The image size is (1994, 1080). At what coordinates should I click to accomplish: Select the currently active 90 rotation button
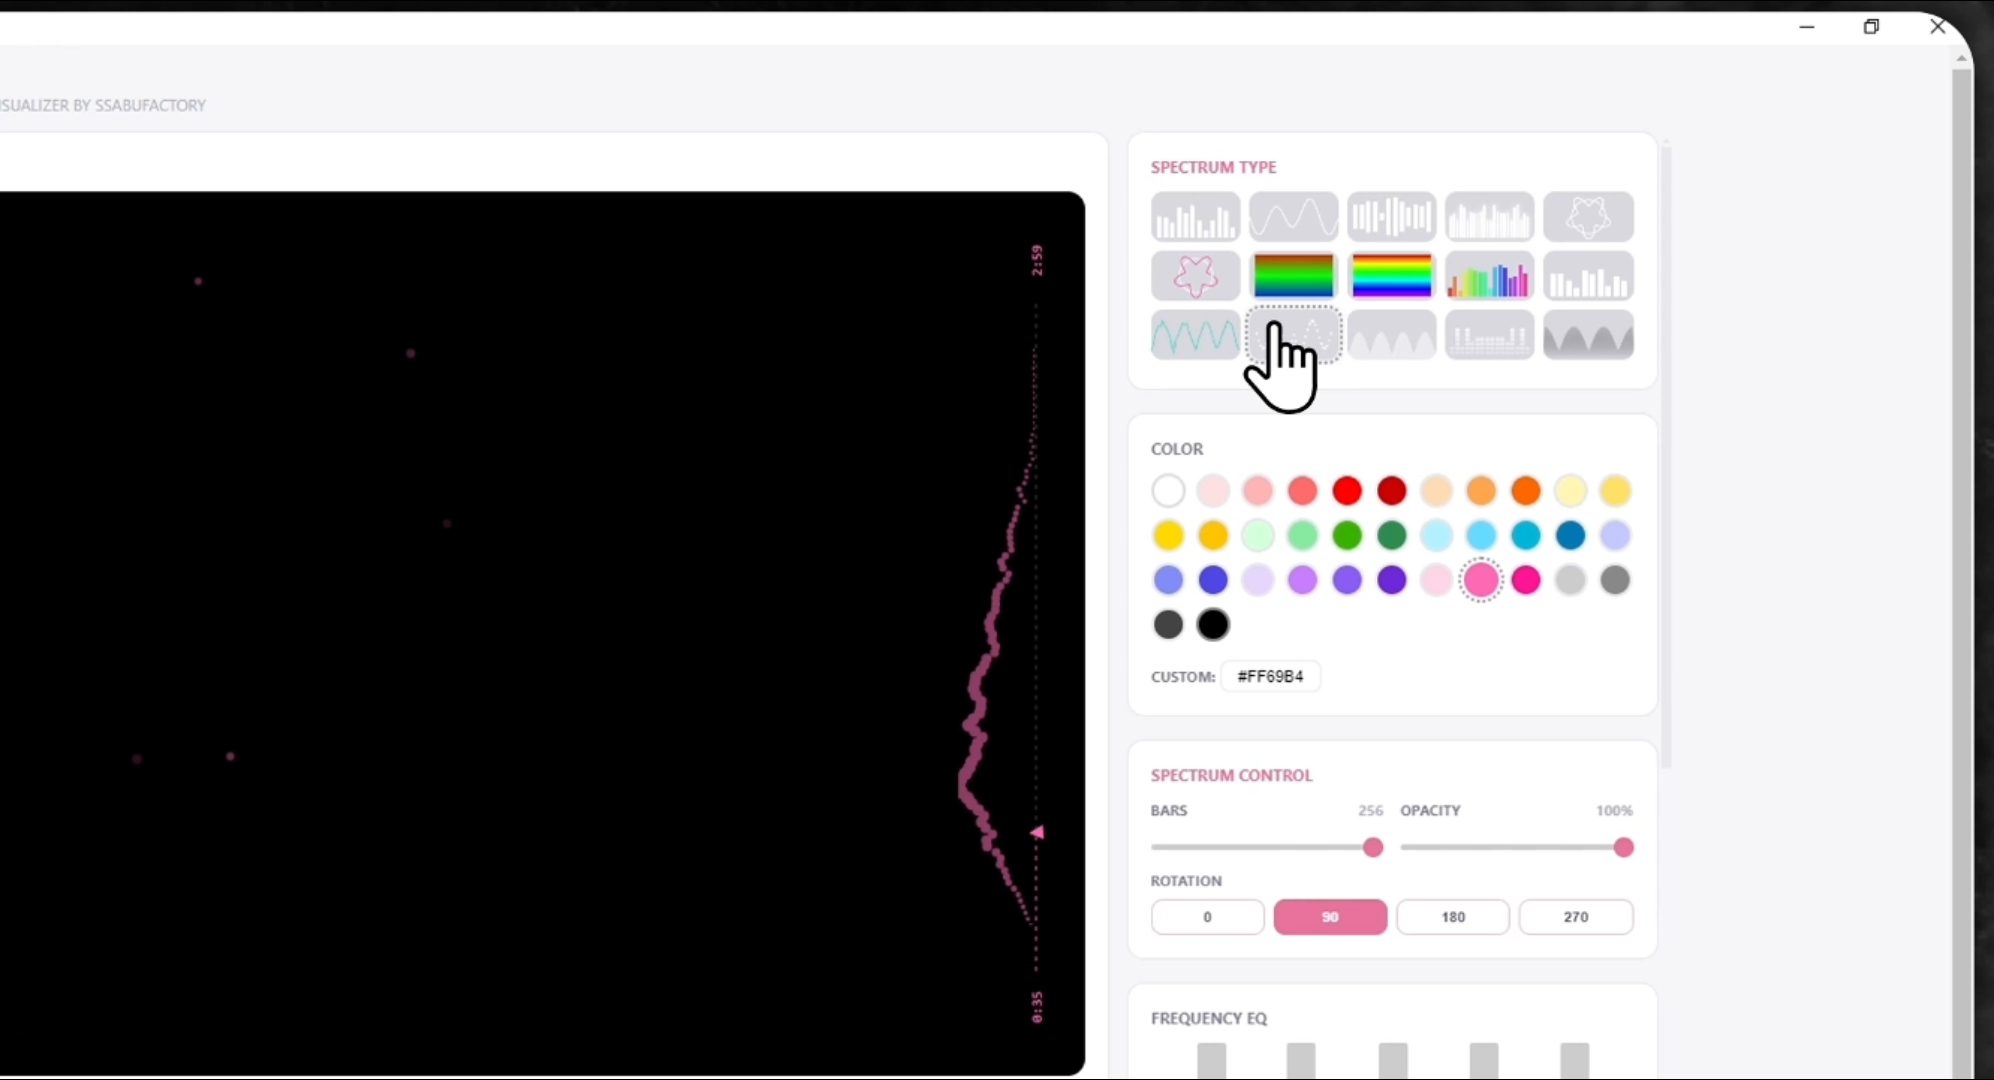(x=1330, y=917)
